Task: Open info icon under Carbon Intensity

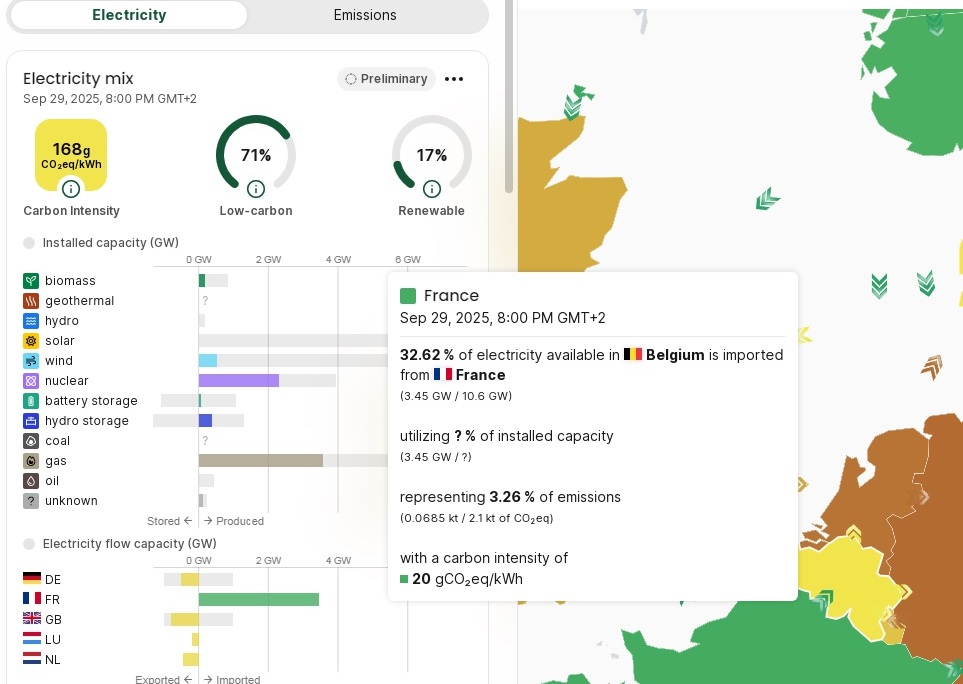Action: (x=71, y=189)
